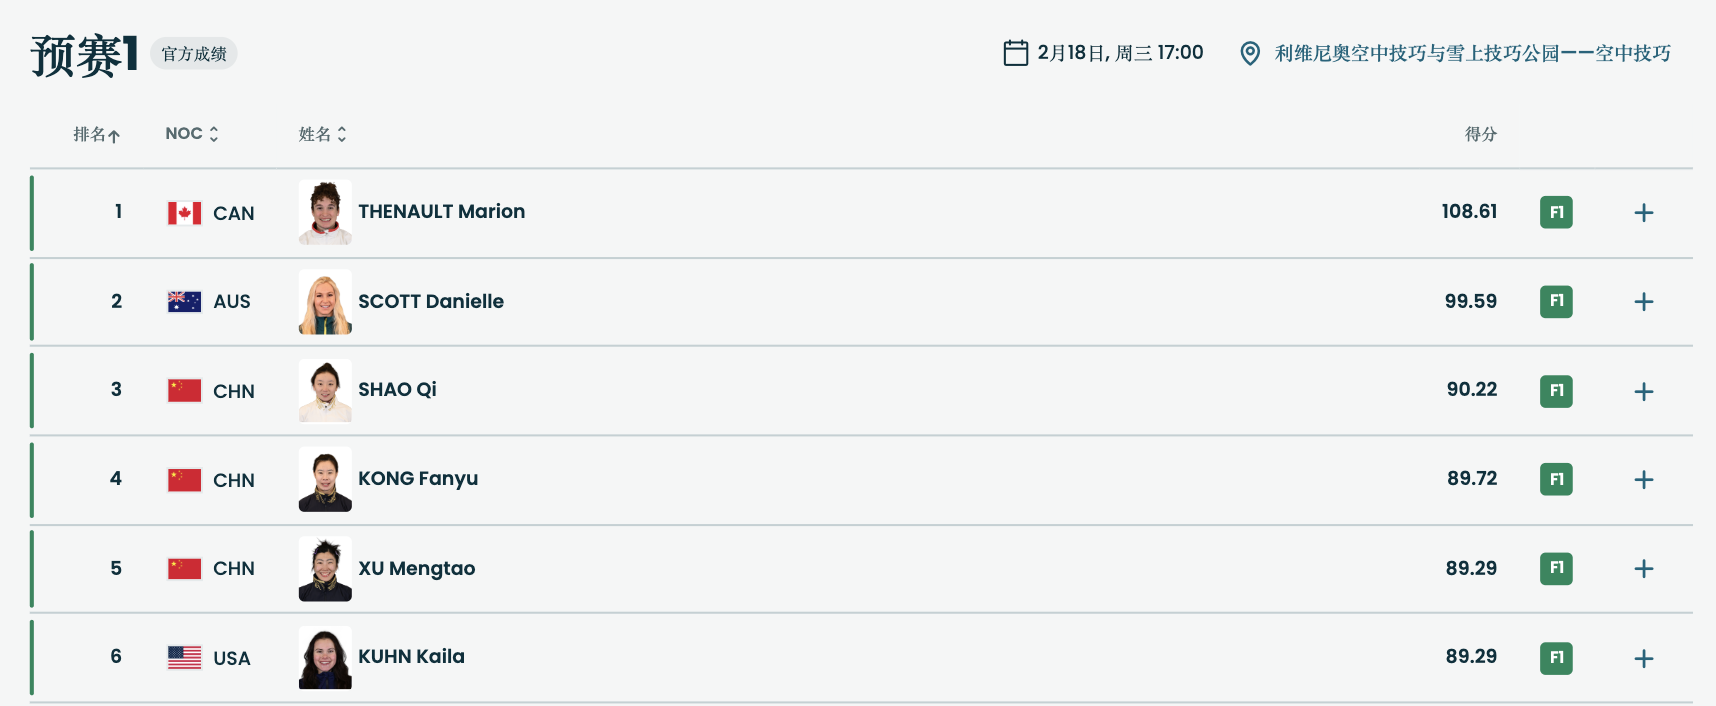Click the F1 badge for THENAULT Marion
1716x706 pixels.
[1556, 212]
